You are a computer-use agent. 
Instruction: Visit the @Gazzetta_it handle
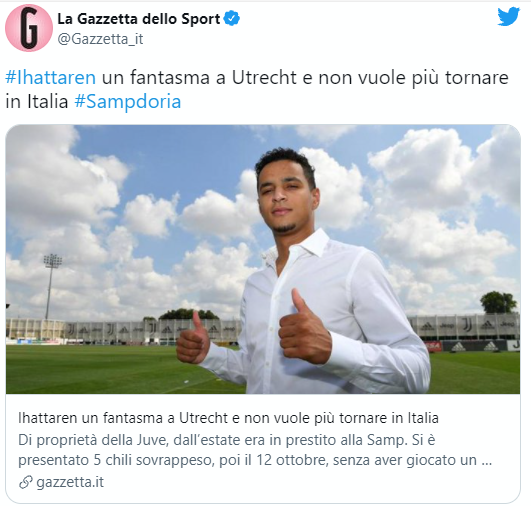(x=100, y=39)
